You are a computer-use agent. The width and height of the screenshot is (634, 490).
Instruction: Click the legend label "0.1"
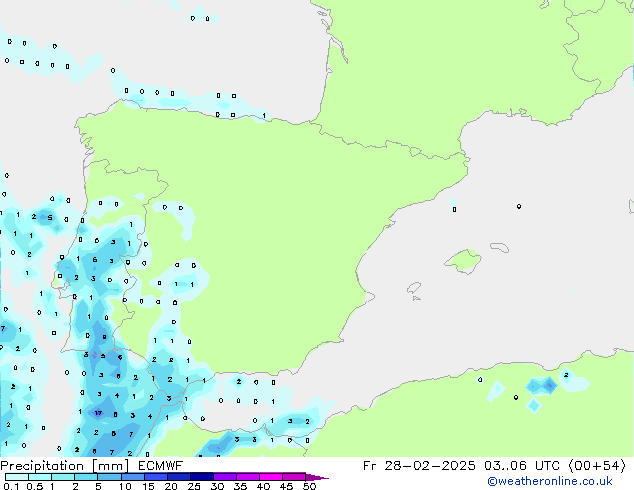tap(11, 486)
